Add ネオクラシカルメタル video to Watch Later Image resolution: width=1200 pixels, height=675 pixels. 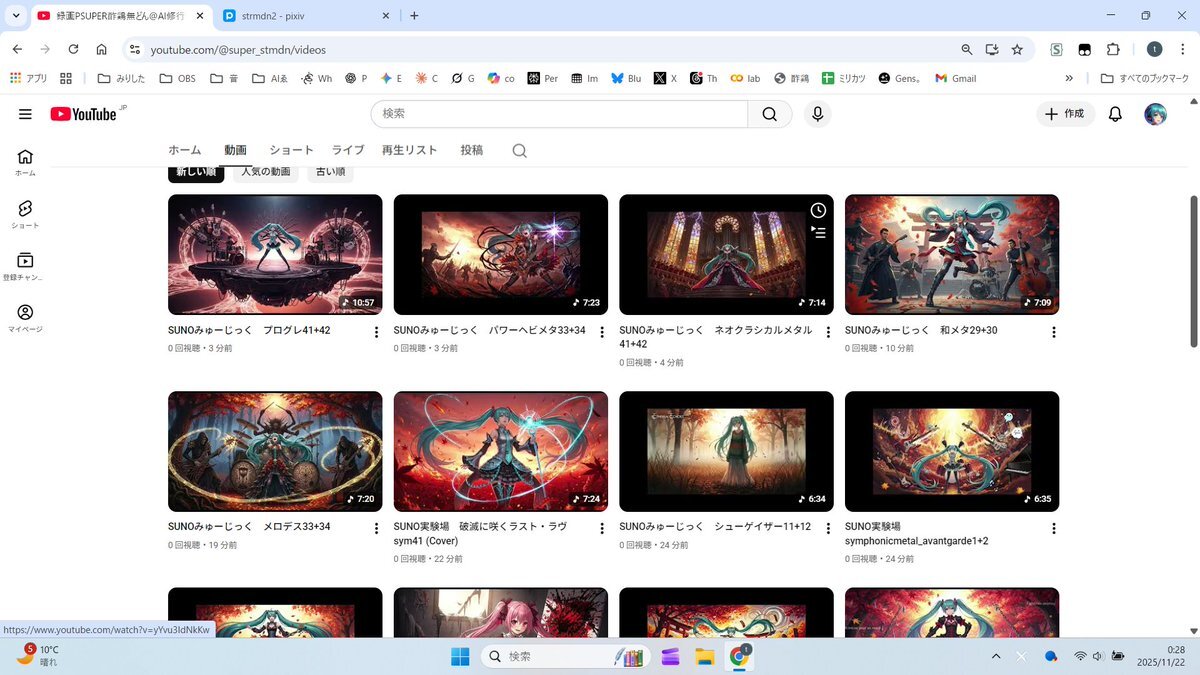[x=817, y=211]
